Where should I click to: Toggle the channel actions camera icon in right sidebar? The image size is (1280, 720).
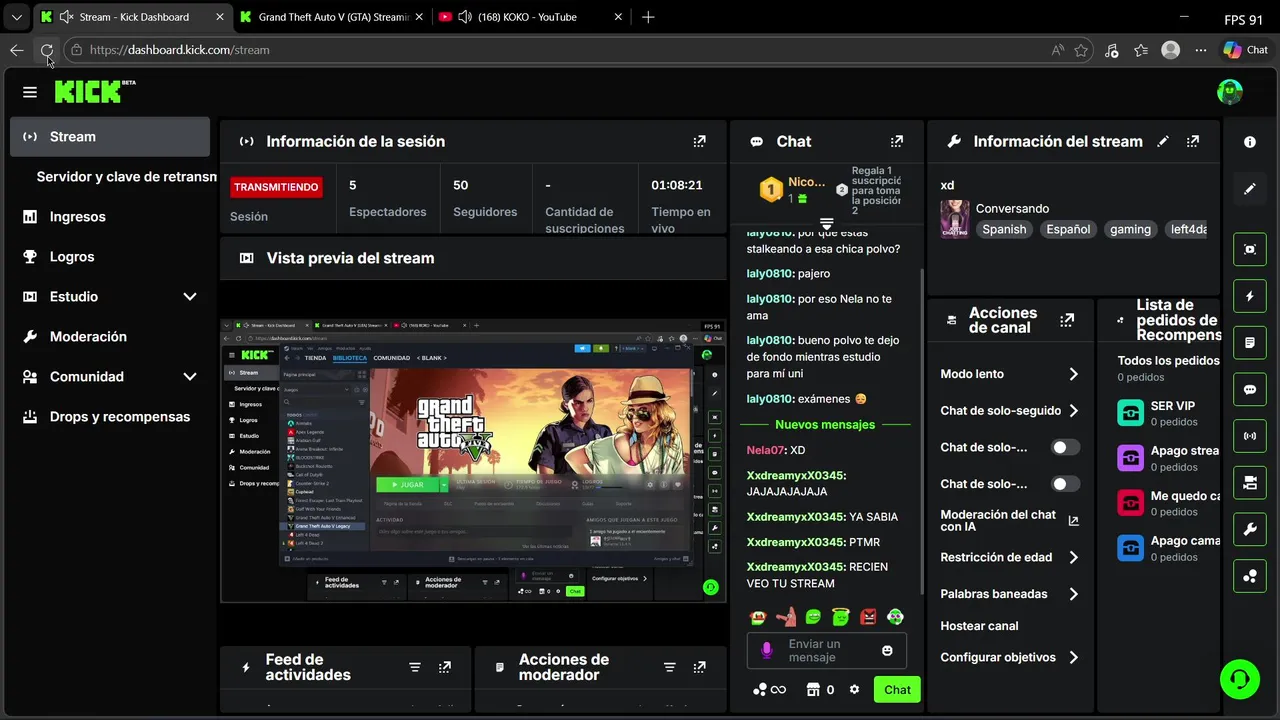pos(1250,483)
